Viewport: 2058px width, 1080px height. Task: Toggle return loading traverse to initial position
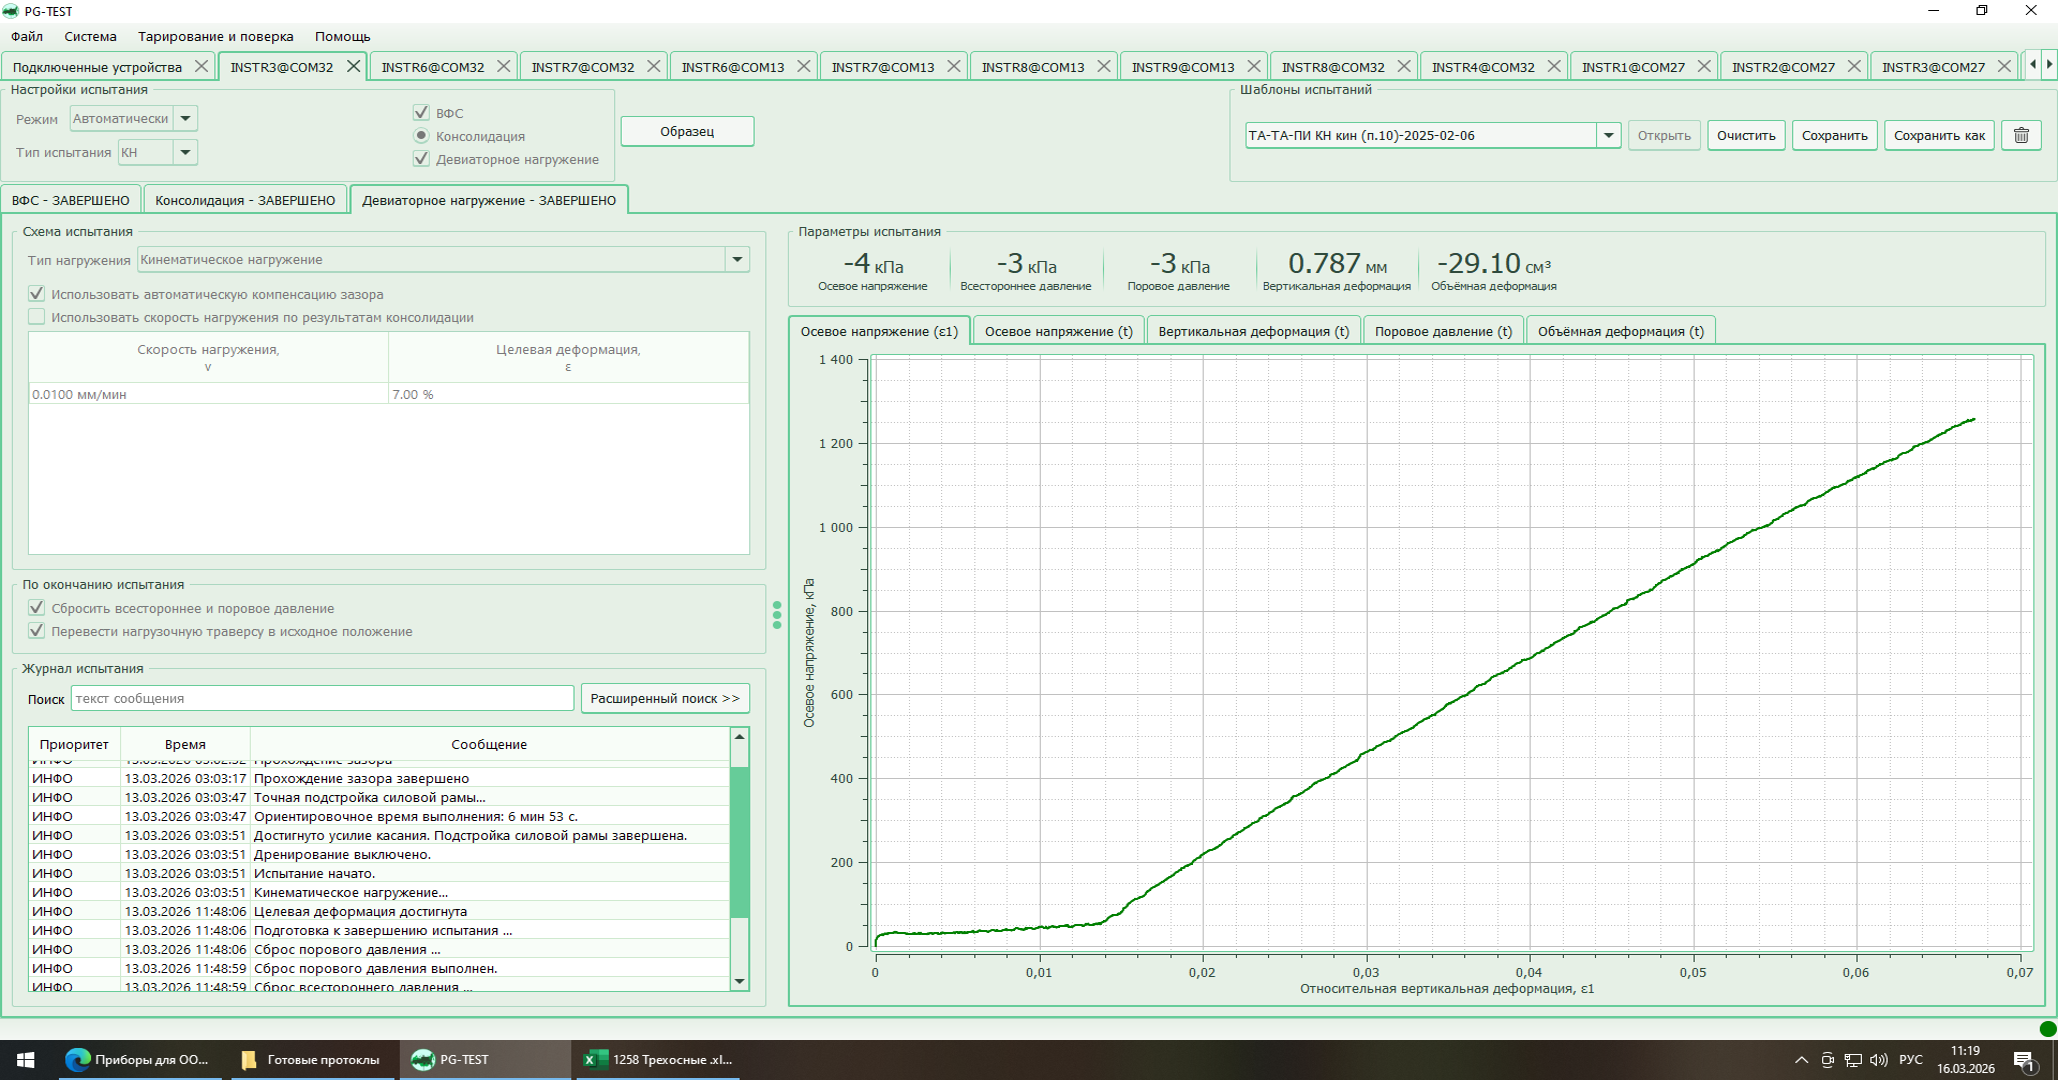click(x=37, y=631)
